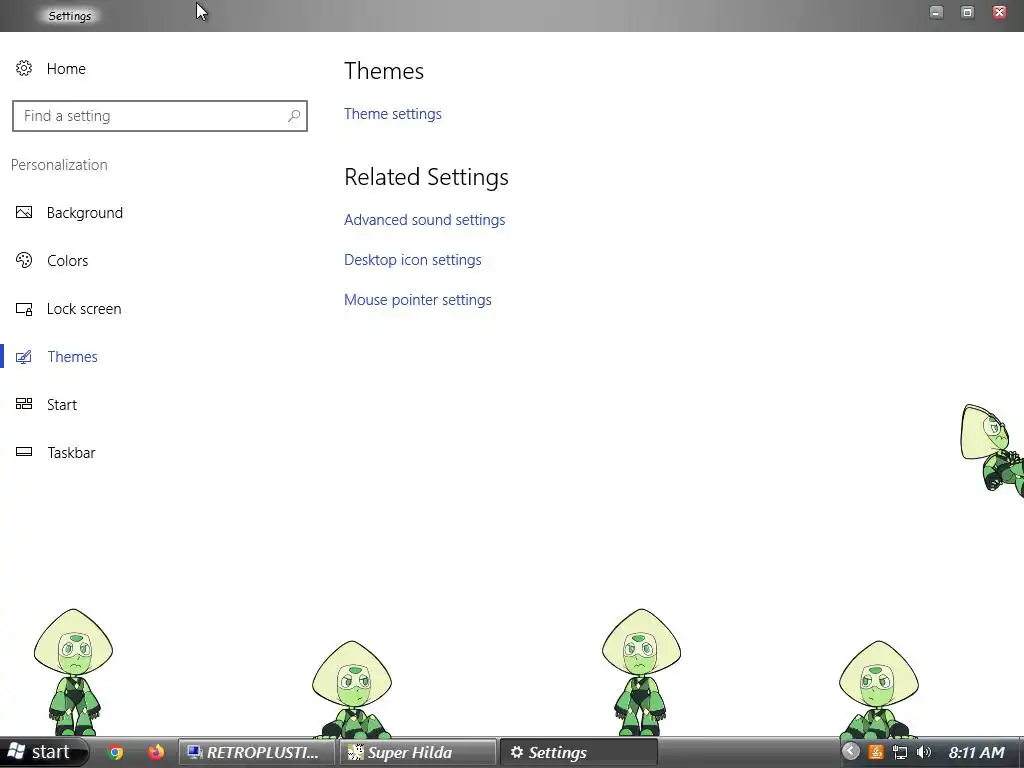1024x768 pixels.
Task: Open the Theme settings link
Action: [x=392, y=114]
